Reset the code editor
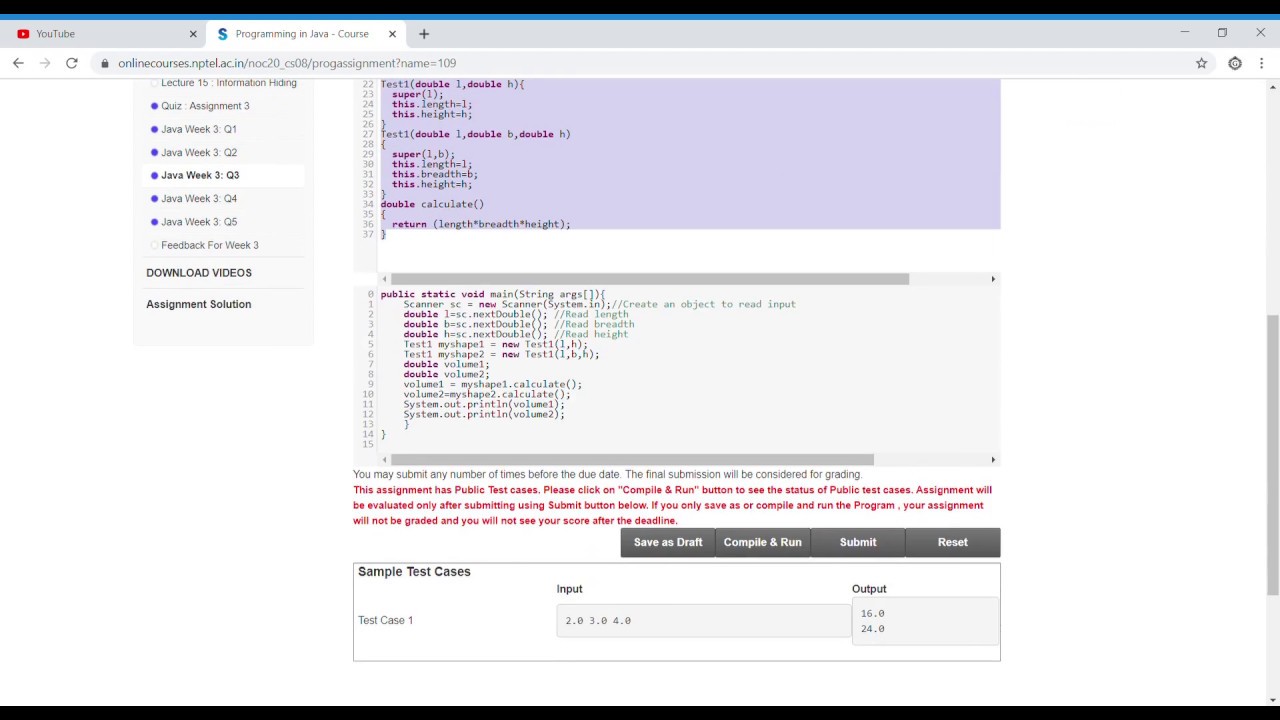Image resolution: width=1280 pixels, height=720 pixels. pyautogui.click(x=953, y=542)
